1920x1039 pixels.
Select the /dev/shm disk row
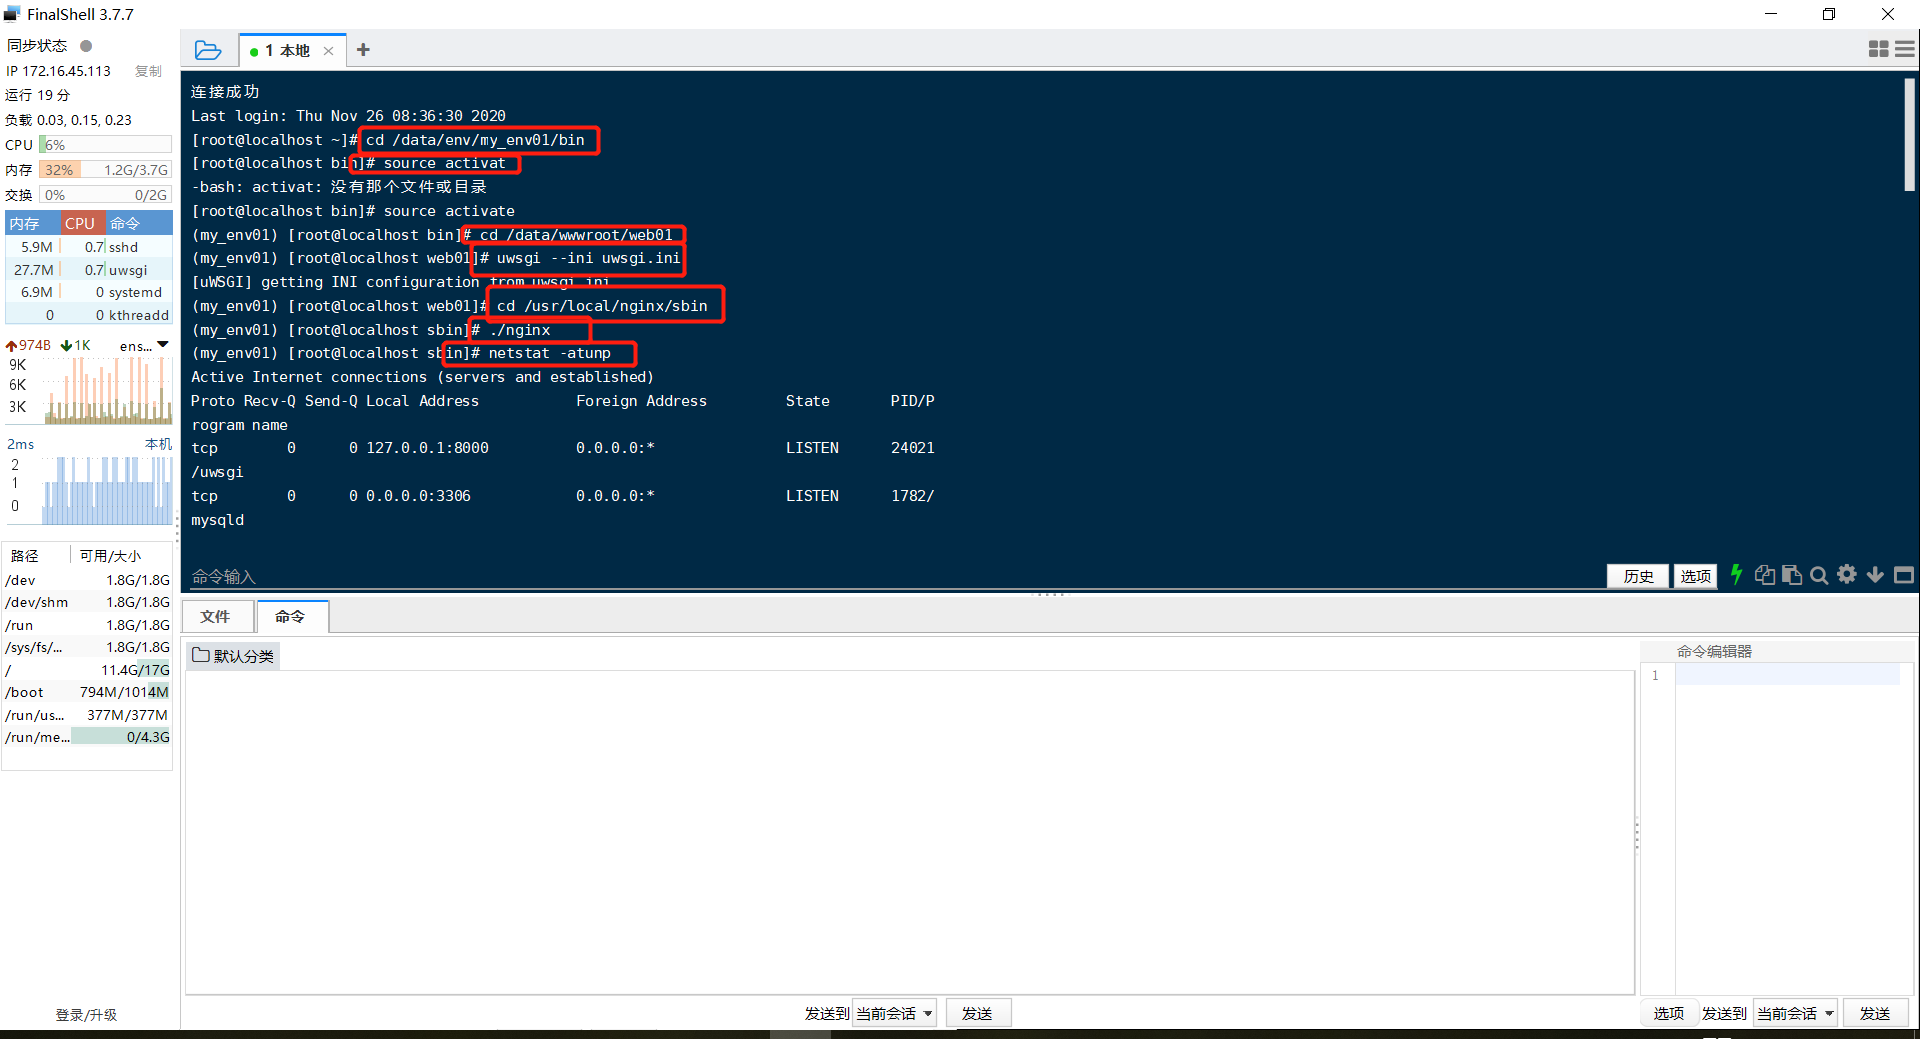tap(88, 602)
